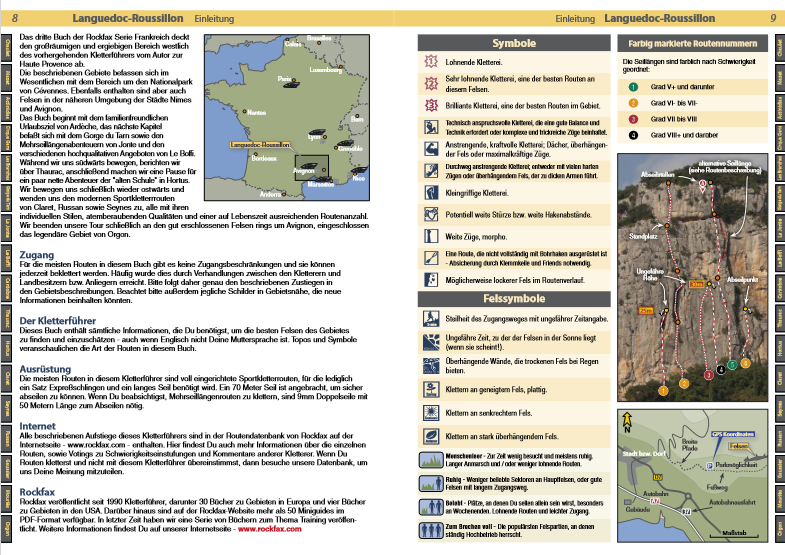The width and height of the screenshot is (785, 555).
Task: Click the orange circle for Grad VI- bis VII-
Action: (633, 103)
